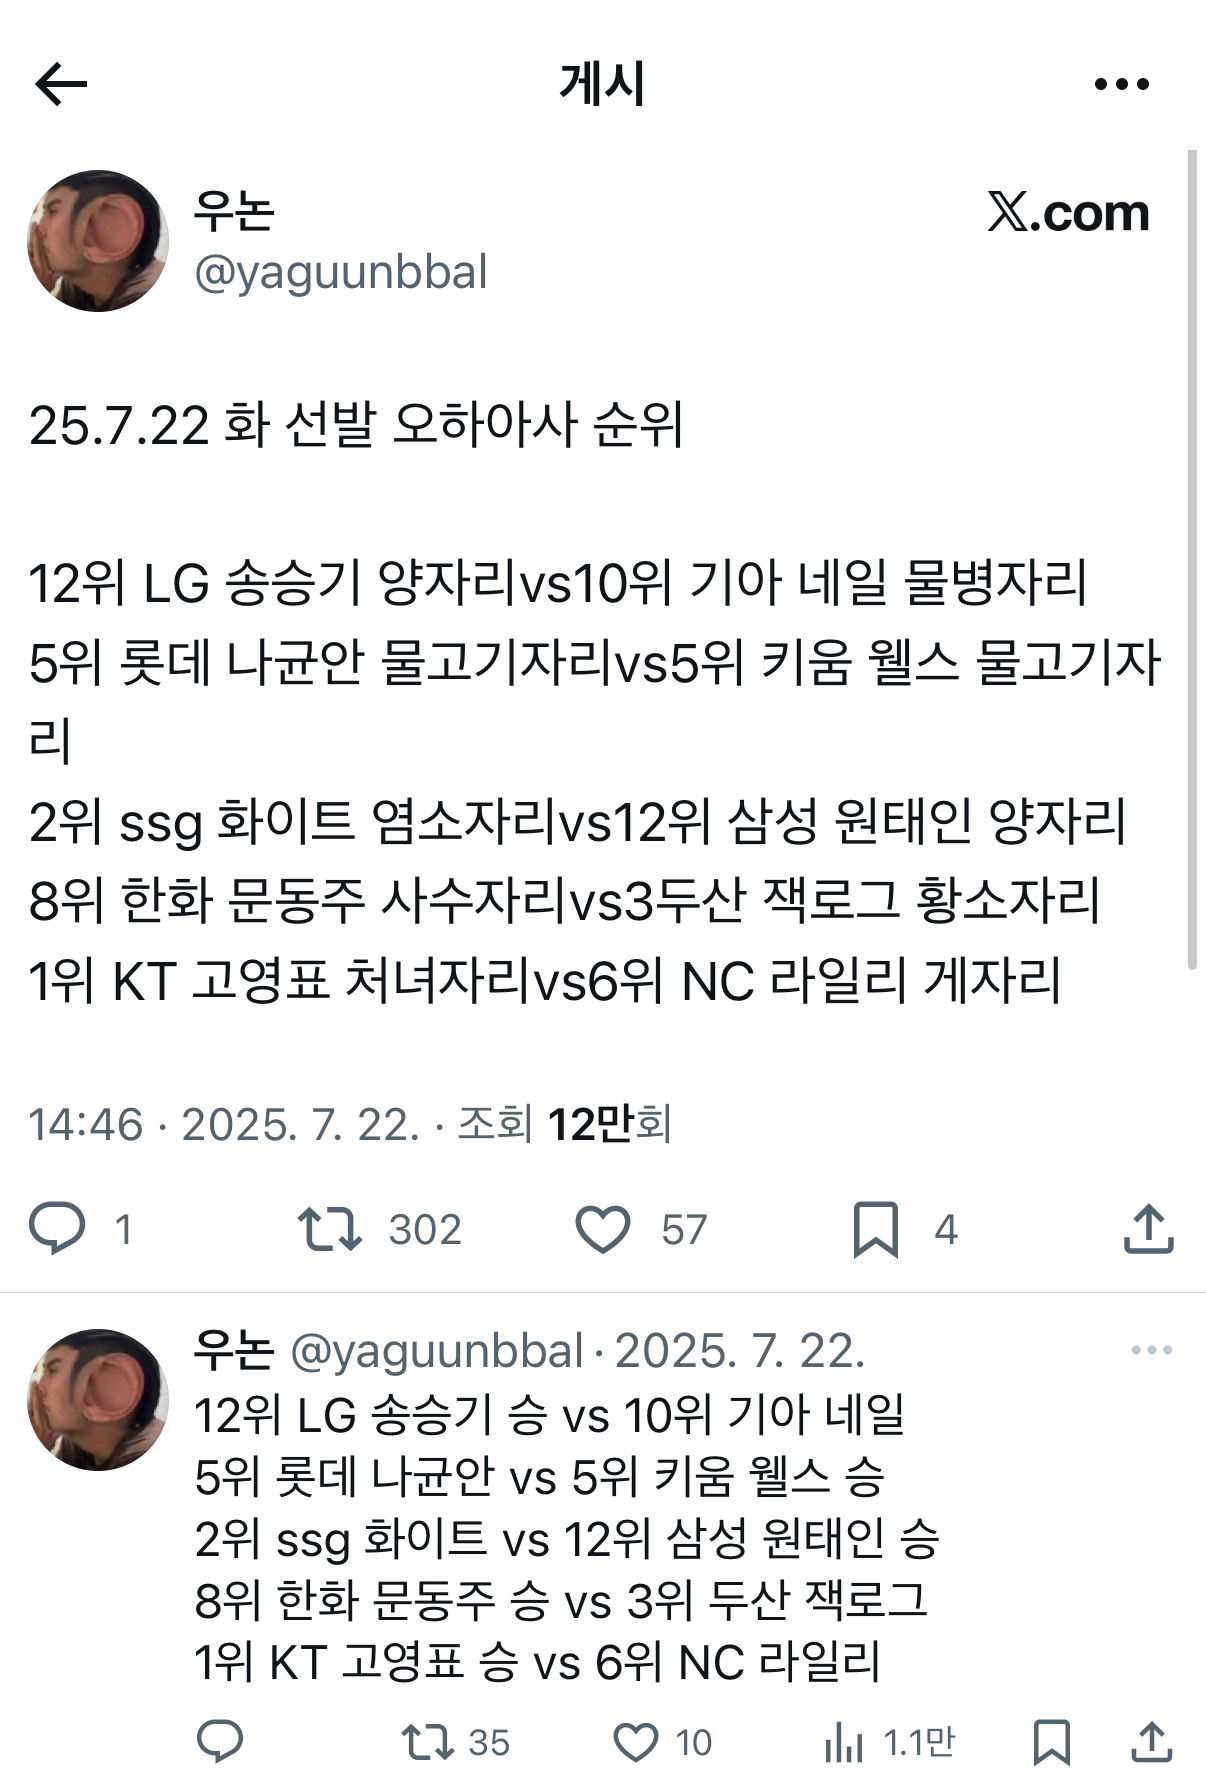Open the @yaguunbbal handle on main post
Image resolution: width=1206 pixels, height=1776 pixels.
341,272
